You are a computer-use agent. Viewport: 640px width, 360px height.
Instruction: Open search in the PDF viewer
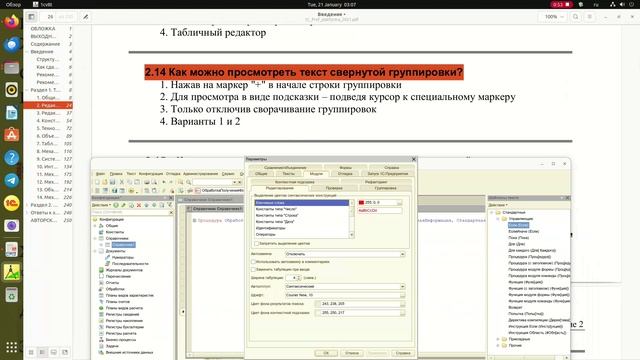576,17
